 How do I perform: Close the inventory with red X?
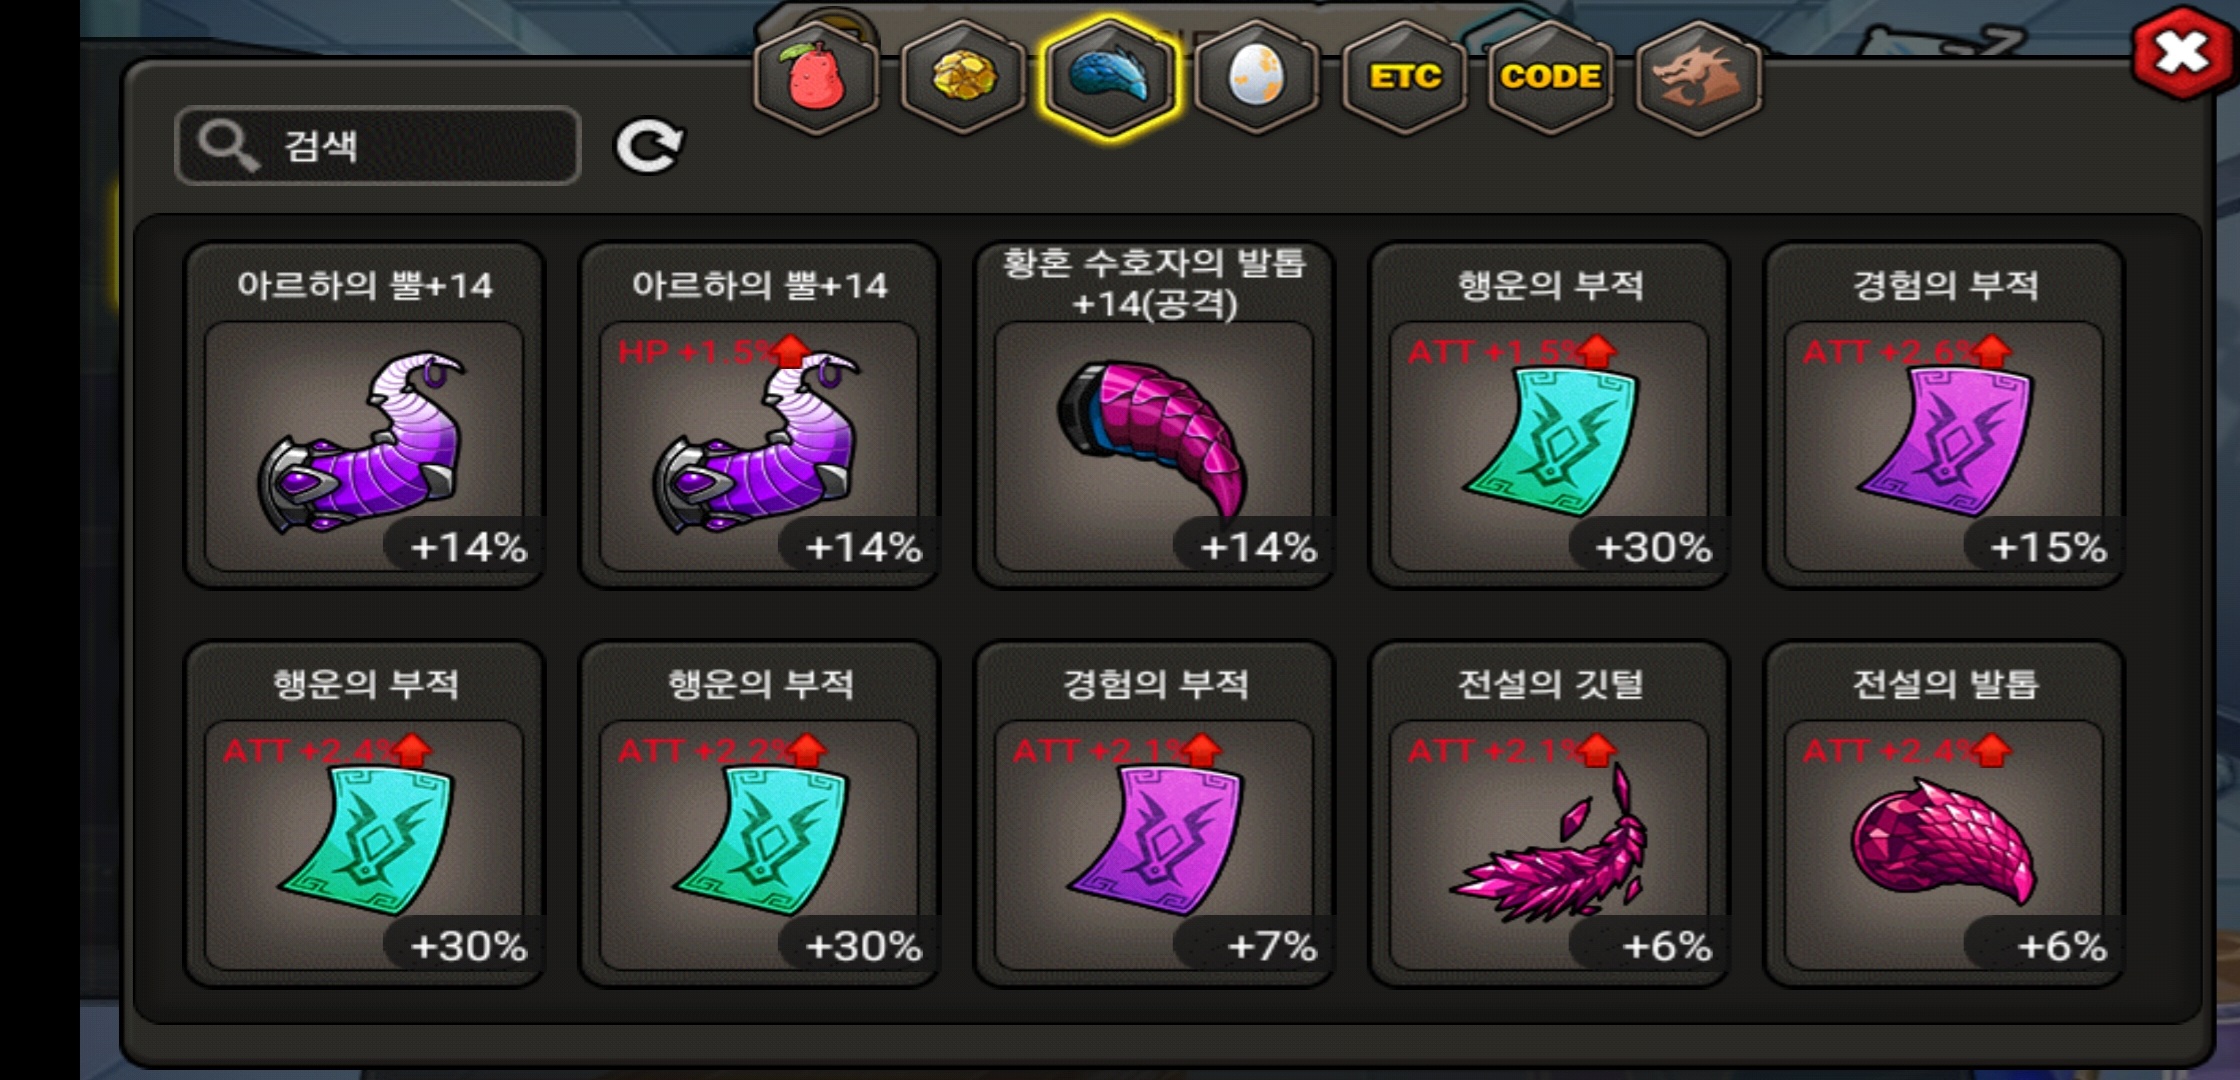pos(2180,53)
